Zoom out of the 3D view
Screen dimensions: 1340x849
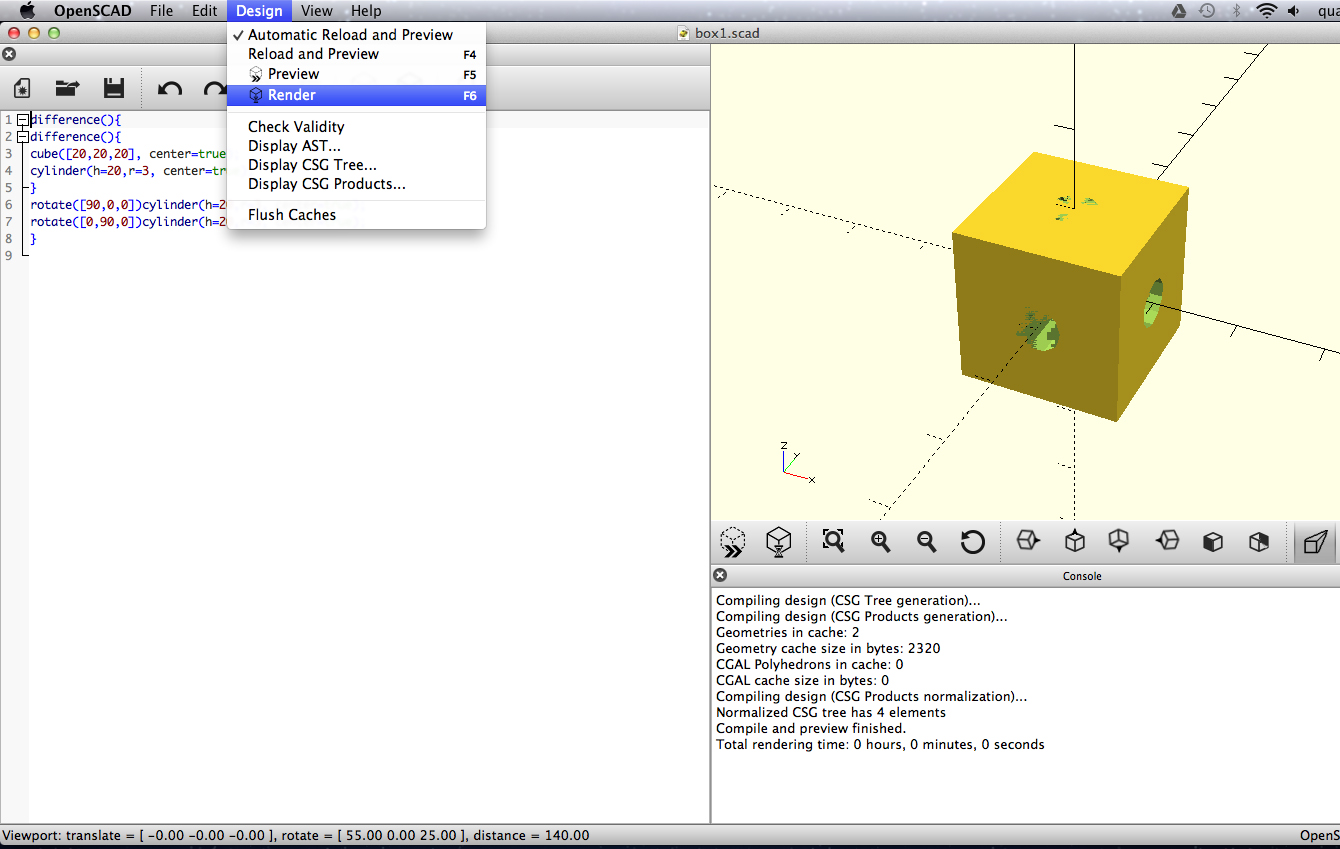(926, 541)
